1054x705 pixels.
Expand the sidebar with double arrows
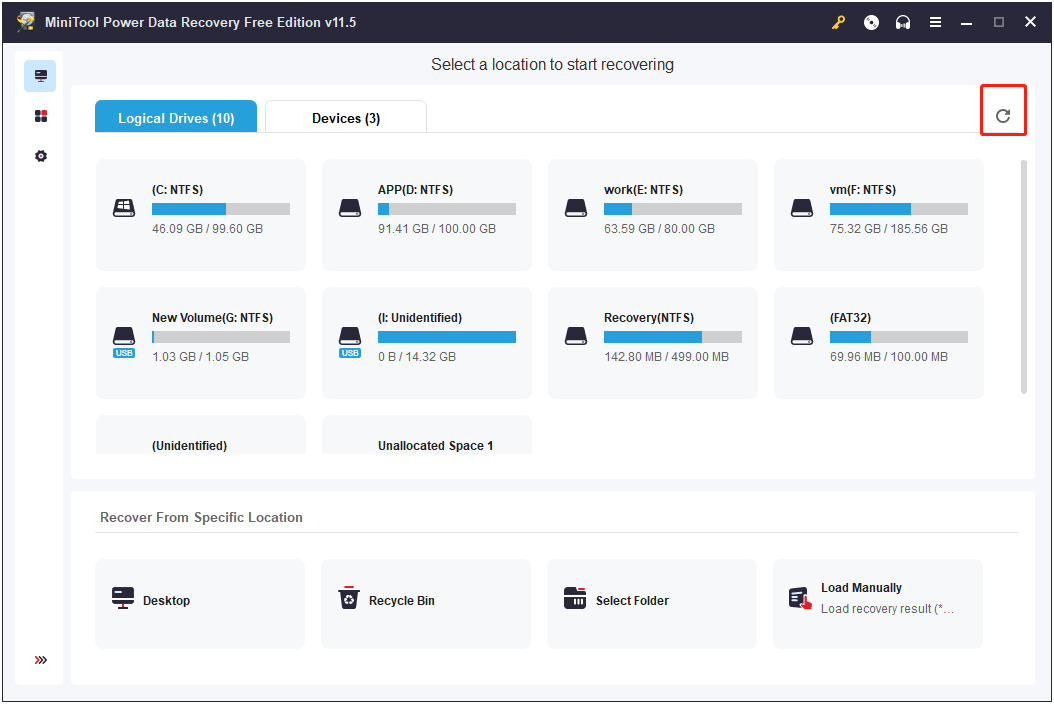[x=41, y=660]
